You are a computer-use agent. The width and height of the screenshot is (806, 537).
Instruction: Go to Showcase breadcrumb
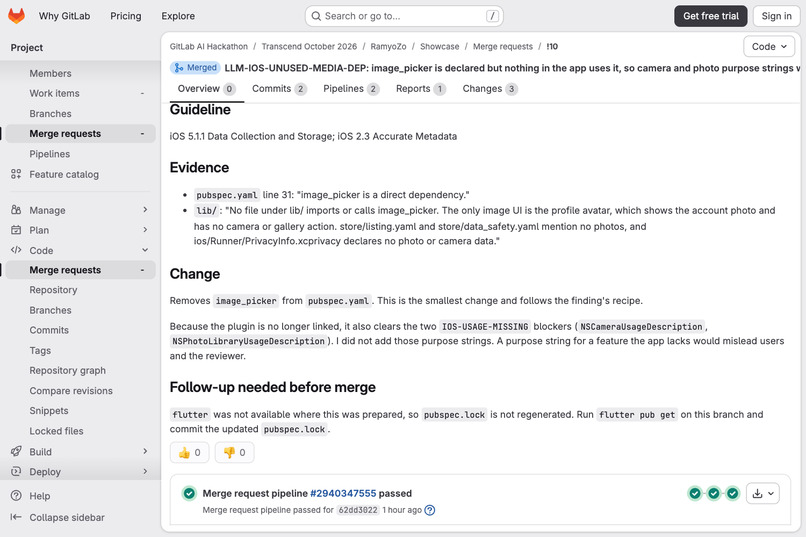439,46
